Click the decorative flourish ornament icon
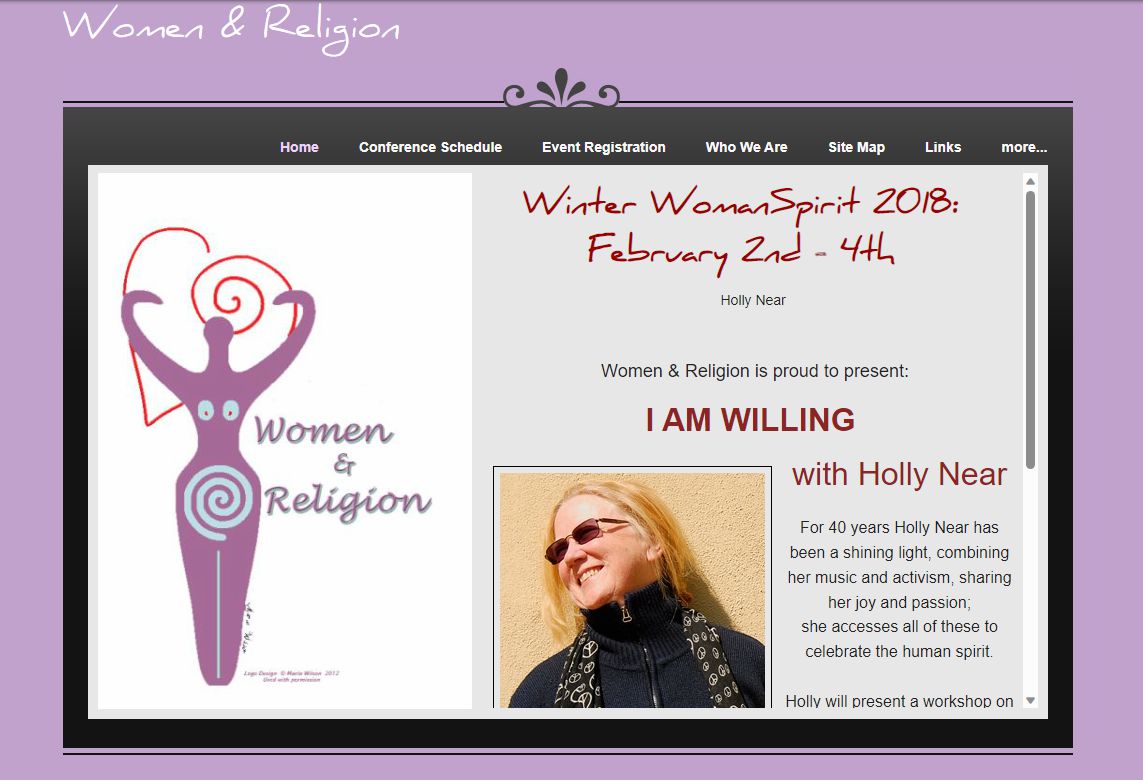Viewport: 1143px width, 780px height. coord(561,89)
